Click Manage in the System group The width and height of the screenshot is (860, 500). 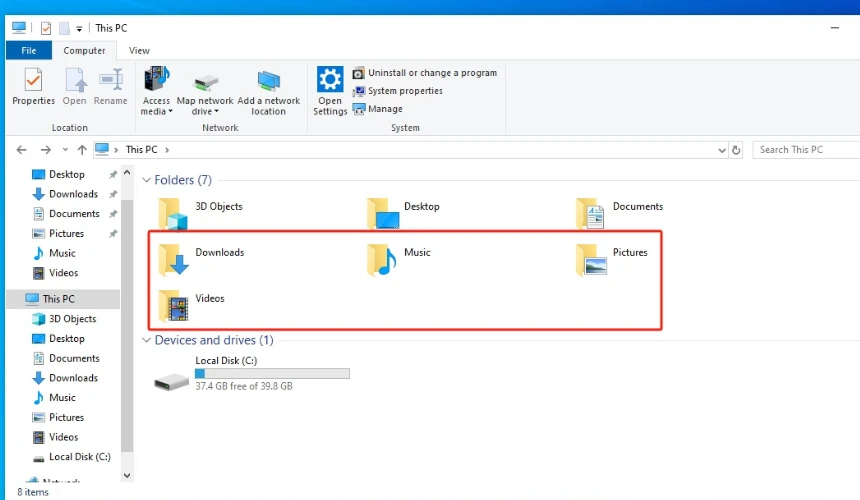(384, 109)
